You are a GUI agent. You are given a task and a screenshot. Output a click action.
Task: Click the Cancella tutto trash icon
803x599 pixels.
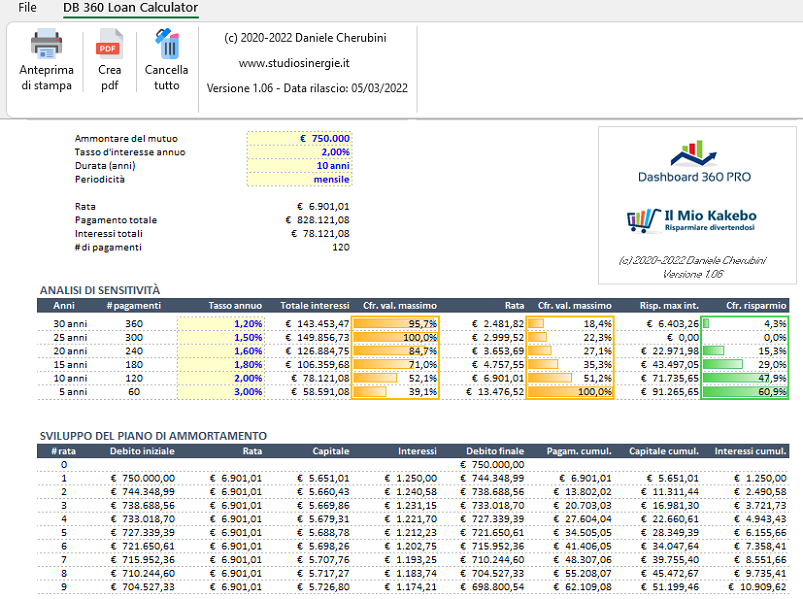pos(166,44)
